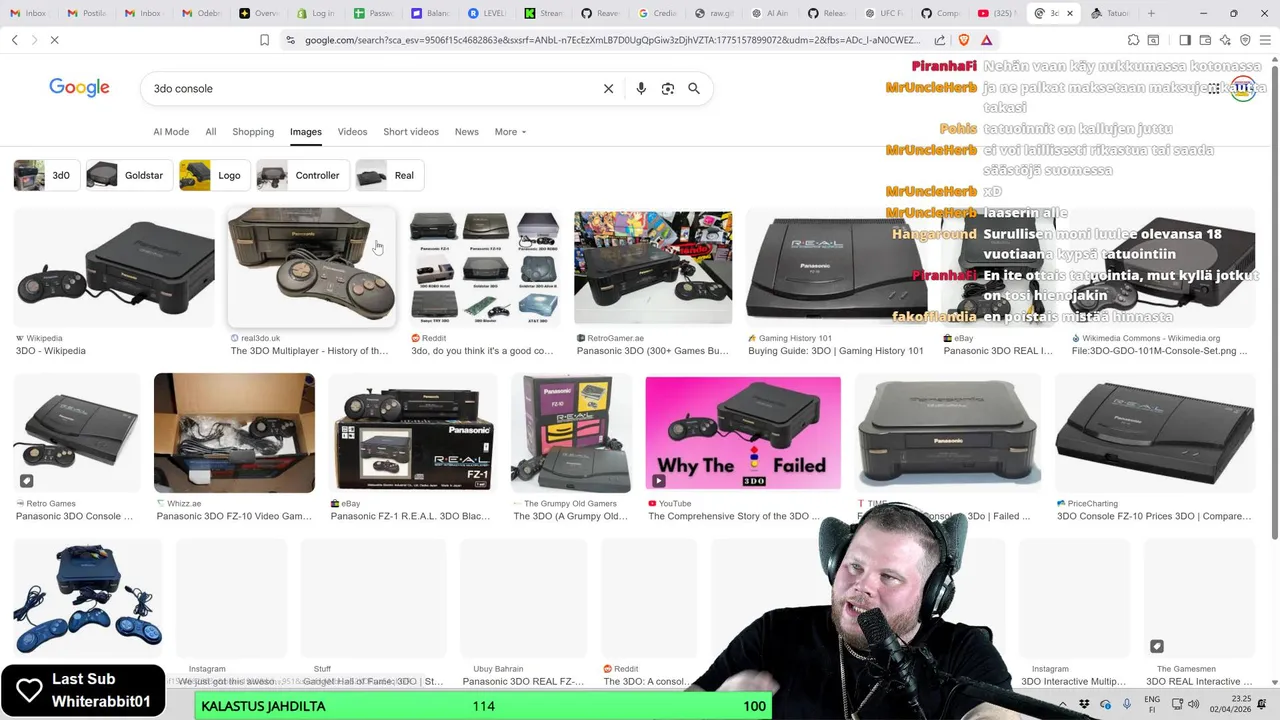The width and height of the screenshot is (1280, 720).
Task: Open the PriceCharting FZ-10 console image
Action: tap(1154, 433)
